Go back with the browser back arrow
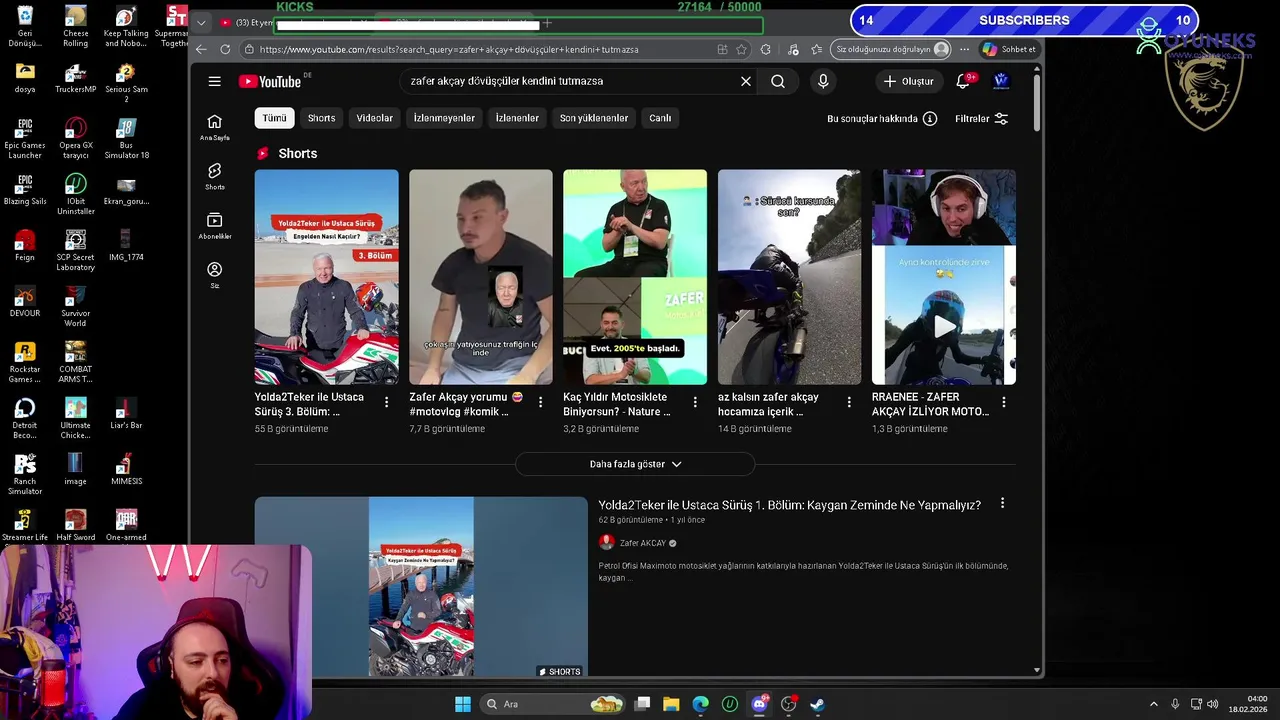Image resolution: width=1280 pixels, height=720 pixels. [x=201, y=49]
